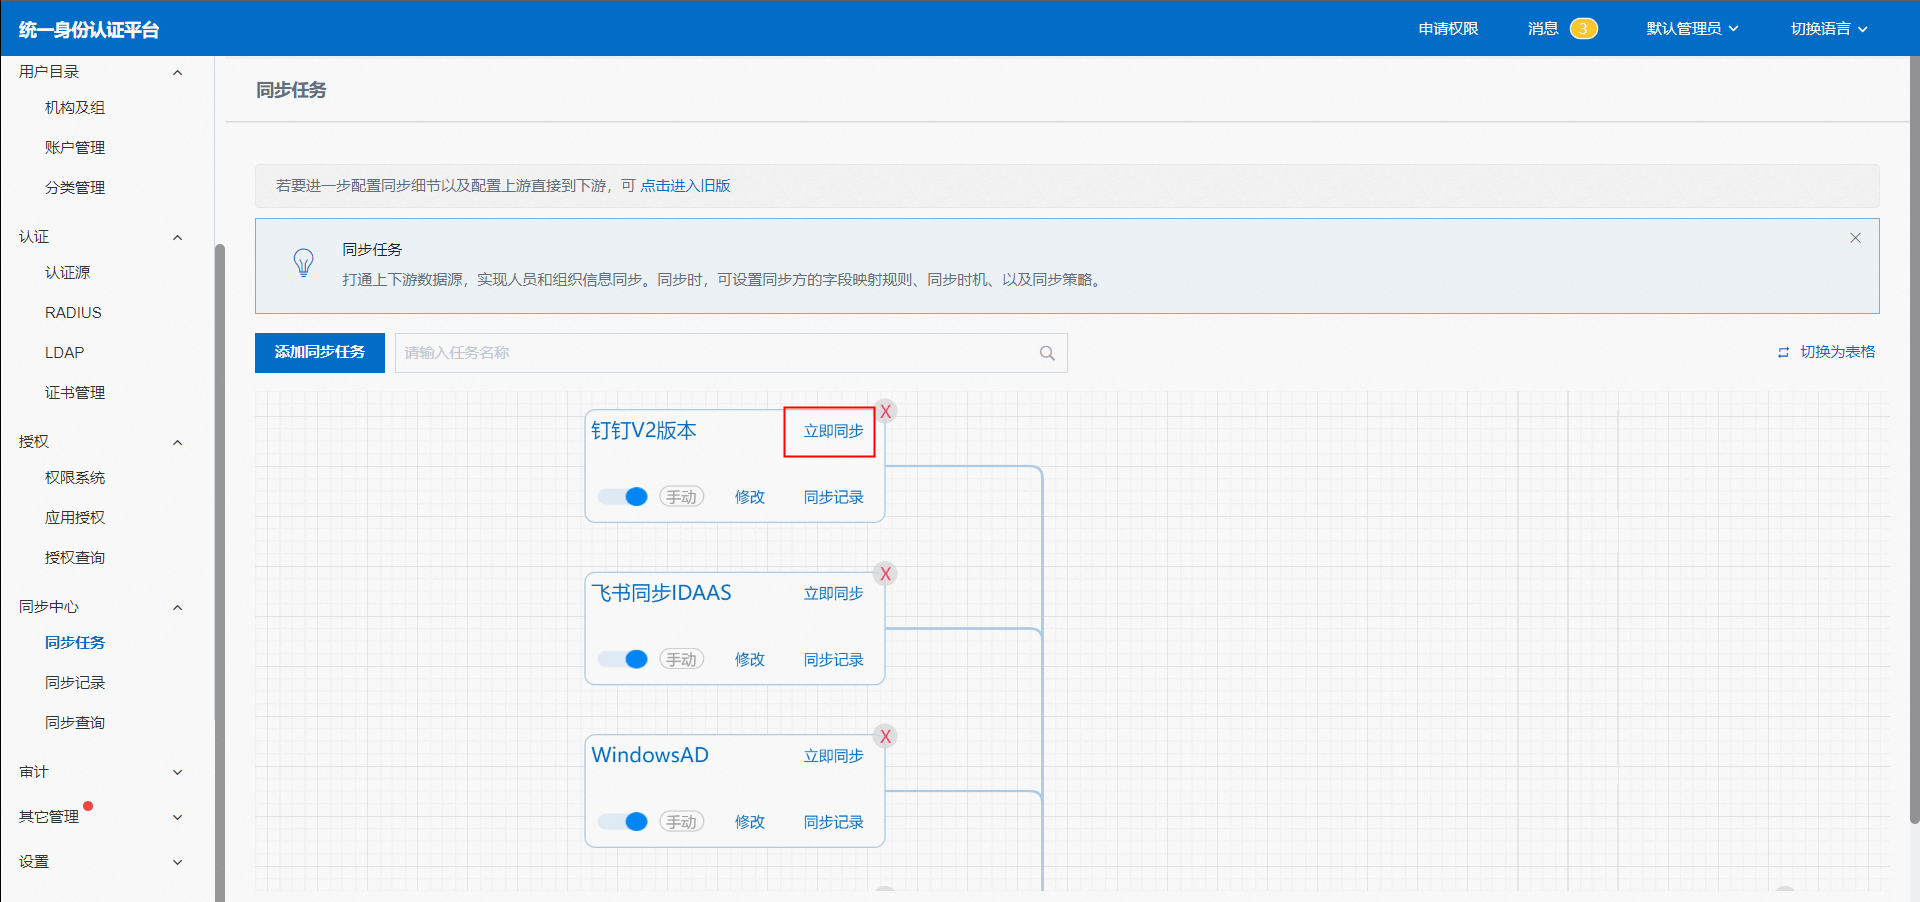Image resolution: width=1920 pixels, height=902 pixels.
Task: Go to 账户管理 in sidebar
Action: [75, 148]
